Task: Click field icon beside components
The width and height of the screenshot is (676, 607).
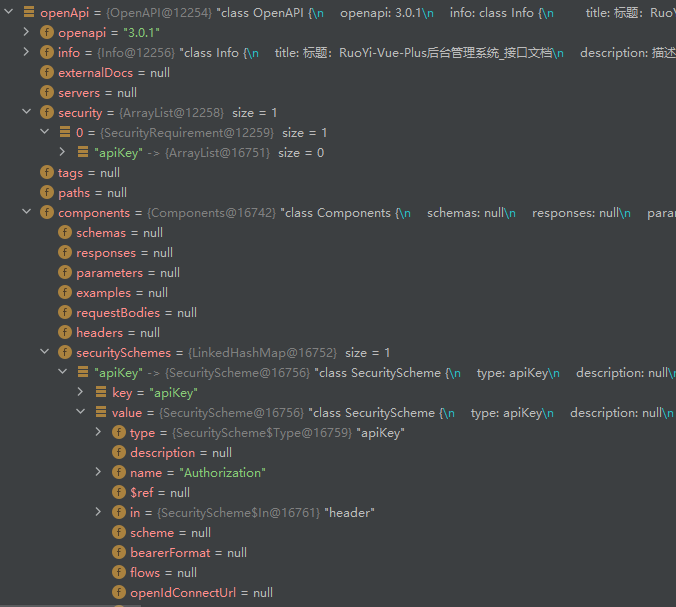Action: 47,213
